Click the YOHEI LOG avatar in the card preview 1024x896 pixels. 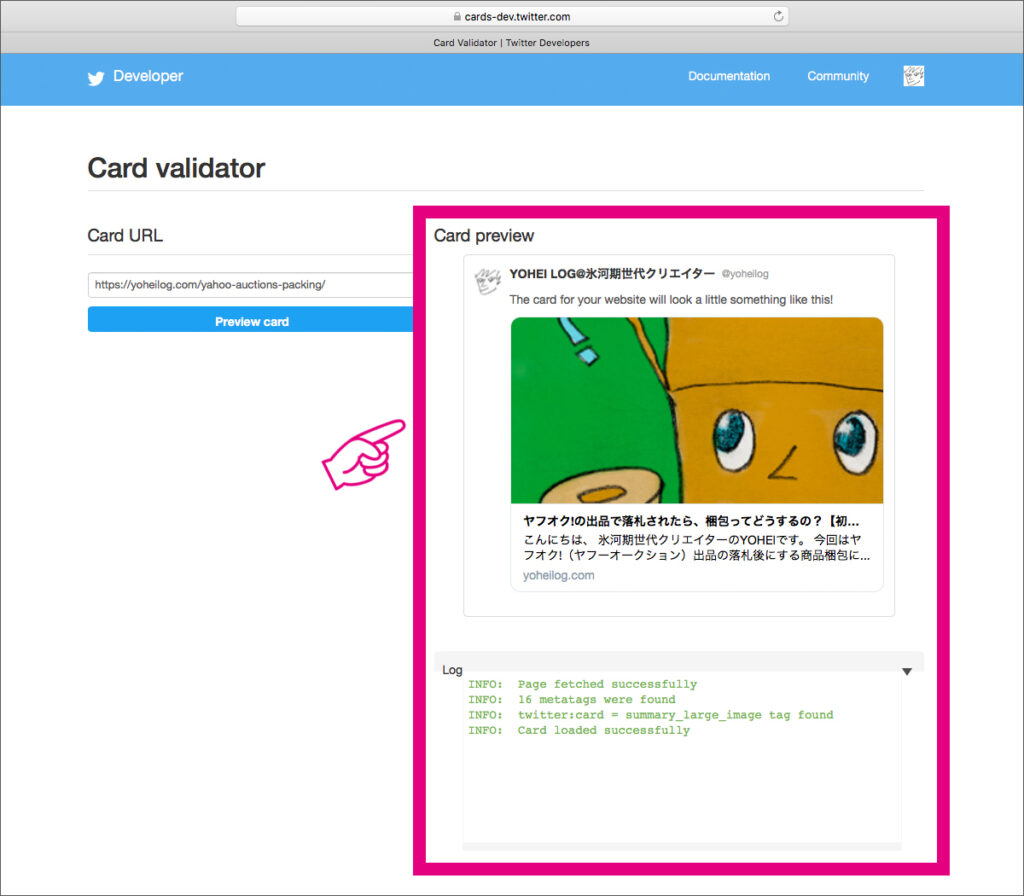point(487,281)
